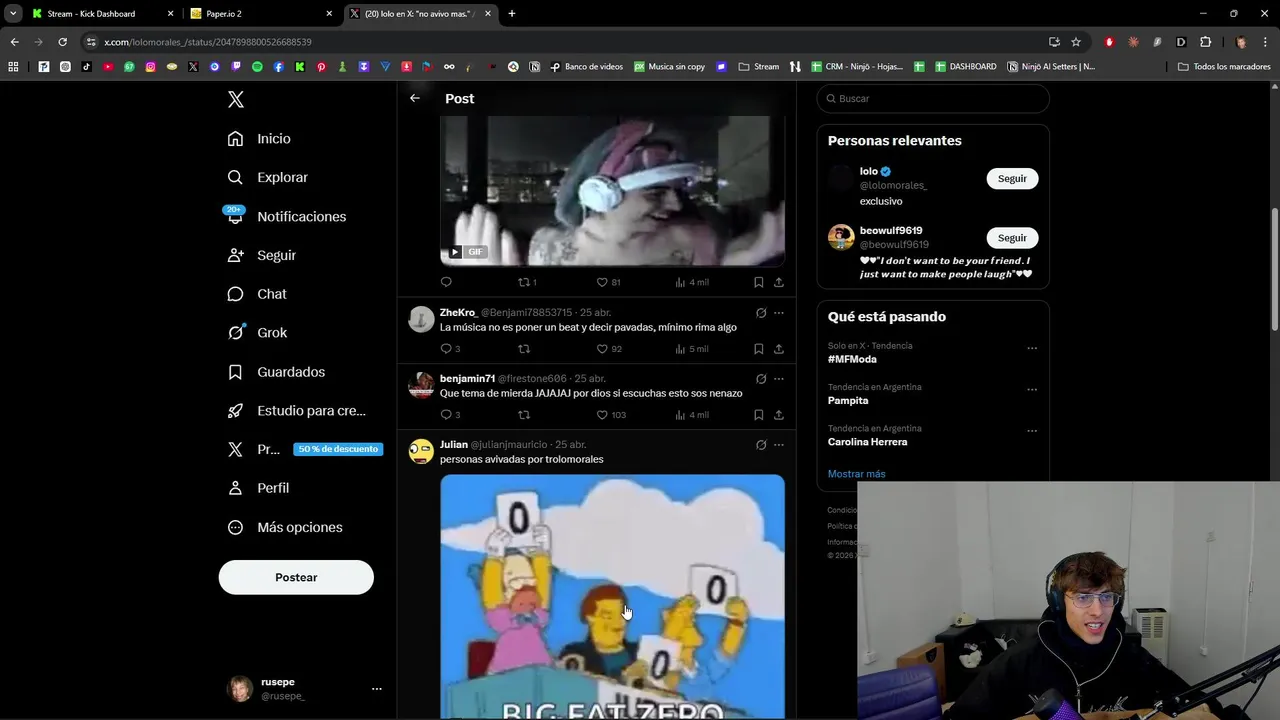
Task: Open the Stream bookmarks folder
Action: coord(758,67)
